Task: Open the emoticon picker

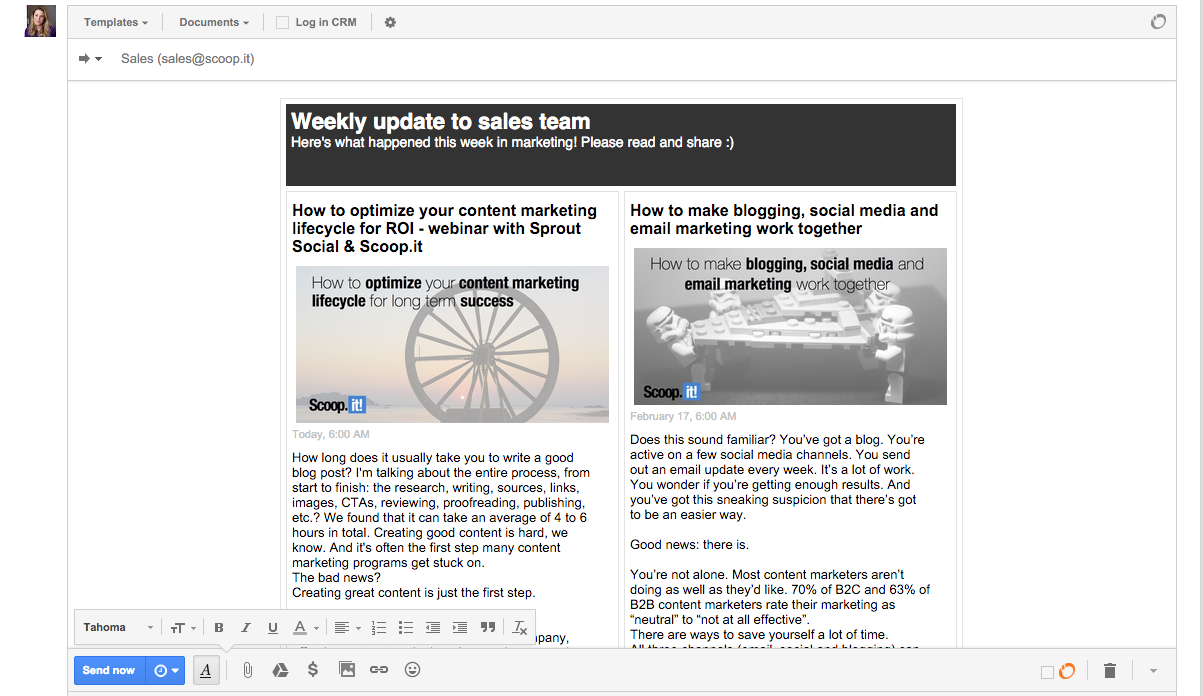Action: pos(412,670)
